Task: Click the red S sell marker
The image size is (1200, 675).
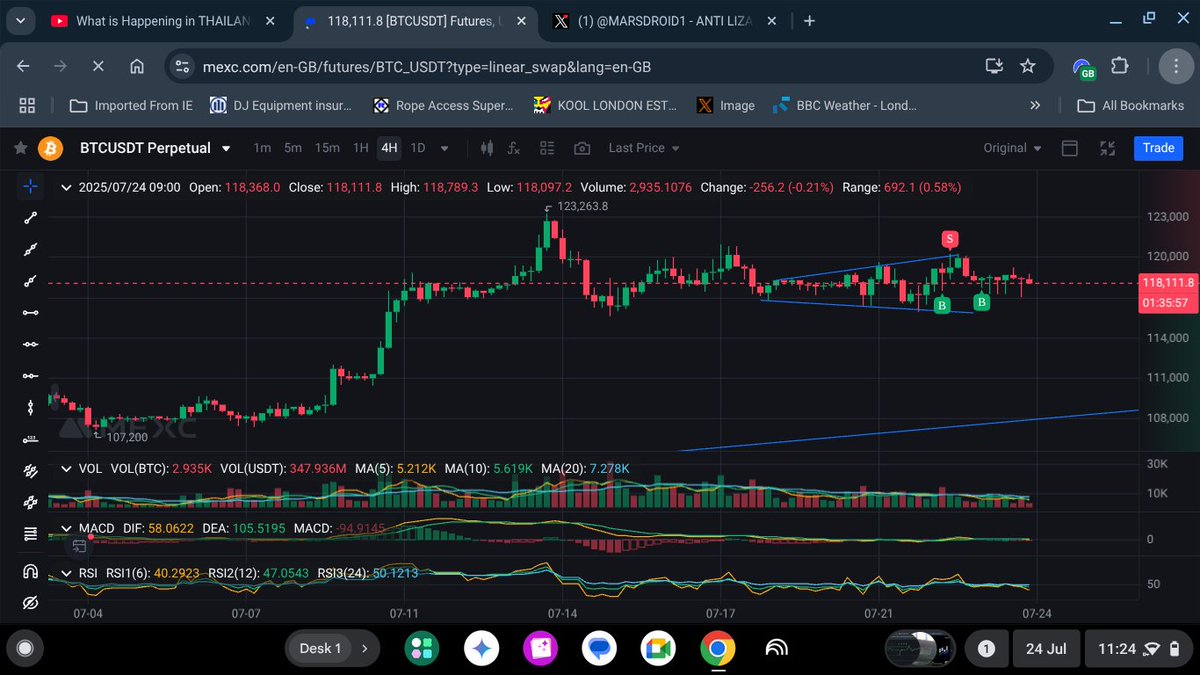Action: [950, 239]
